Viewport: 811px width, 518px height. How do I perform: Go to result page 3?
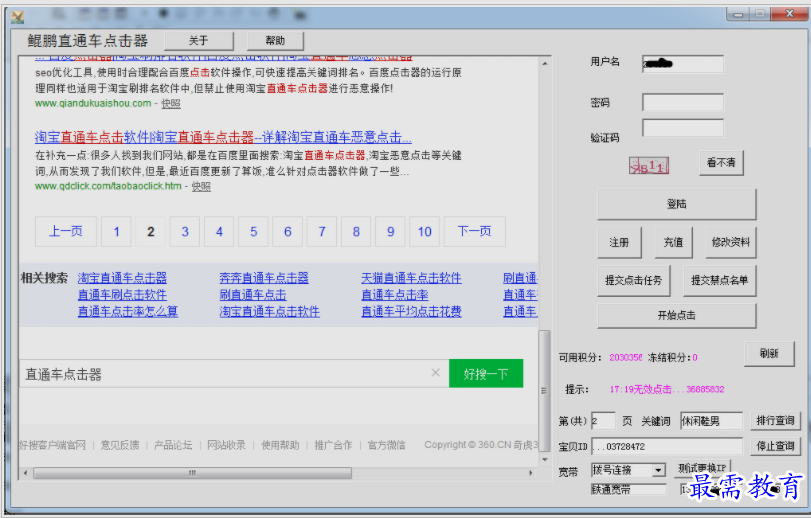pyautogui.click(x=185, y=232)
